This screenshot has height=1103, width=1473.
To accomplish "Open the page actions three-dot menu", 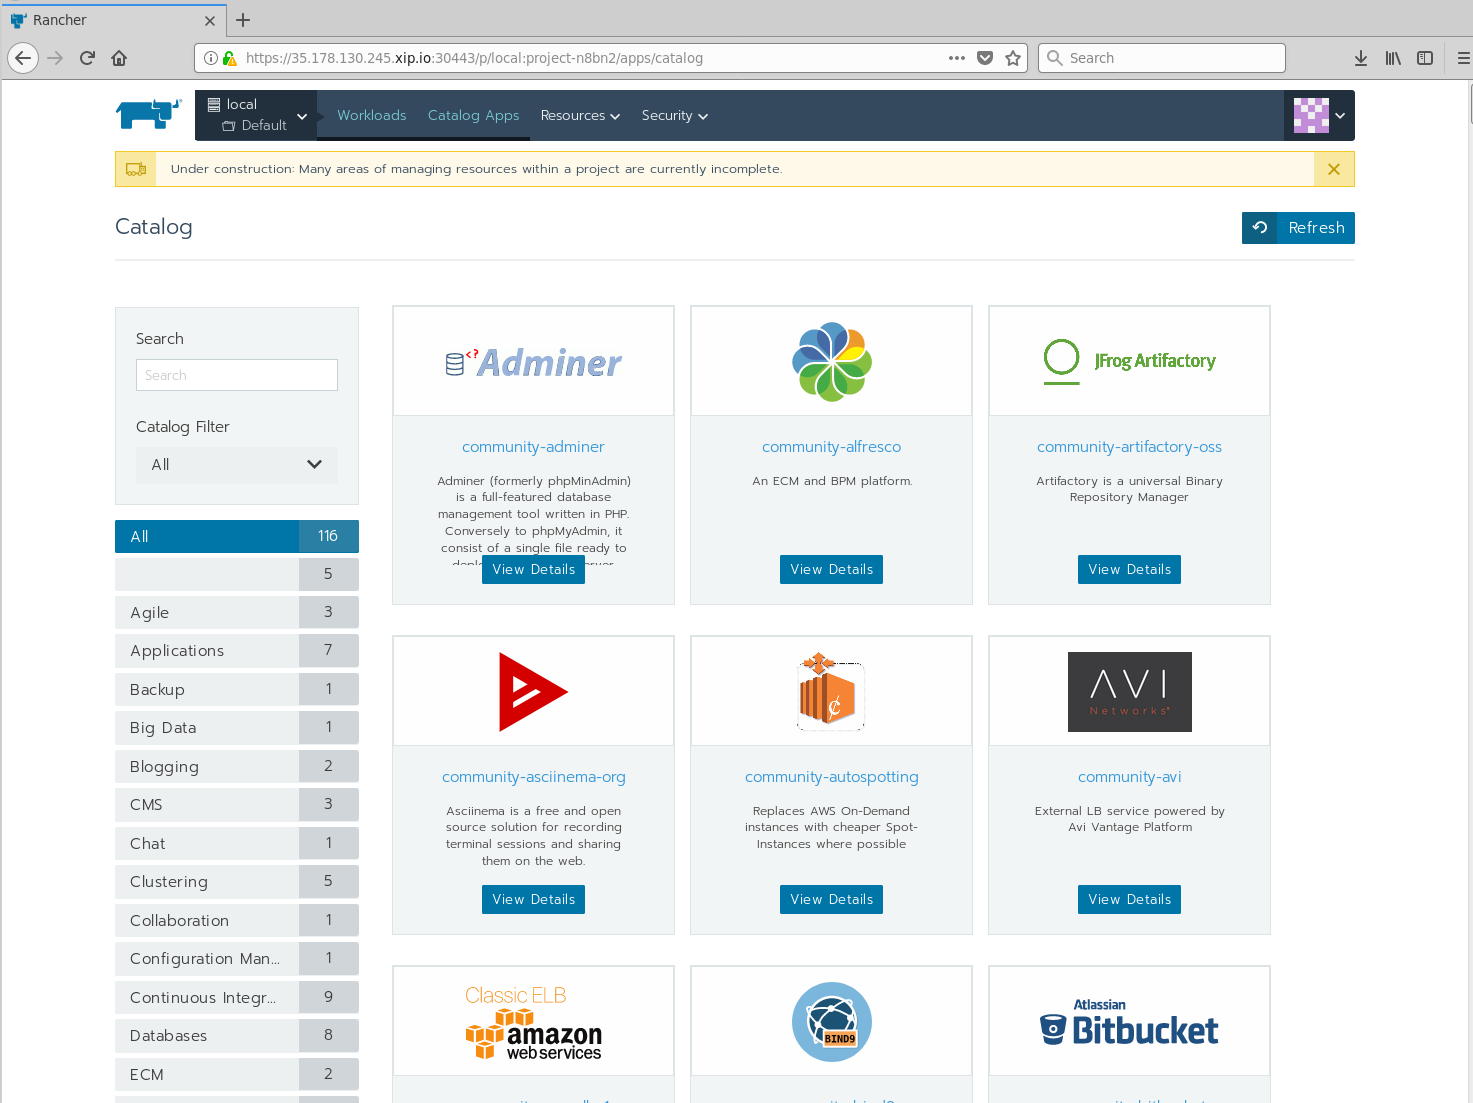I will pos(957,58).
